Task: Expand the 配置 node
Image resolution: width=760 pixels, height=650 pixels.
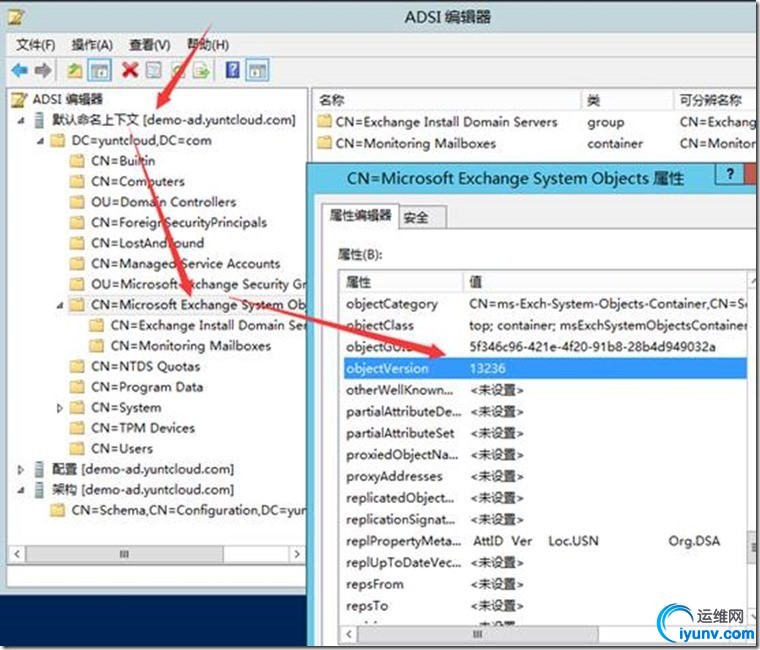Action: 20,470
